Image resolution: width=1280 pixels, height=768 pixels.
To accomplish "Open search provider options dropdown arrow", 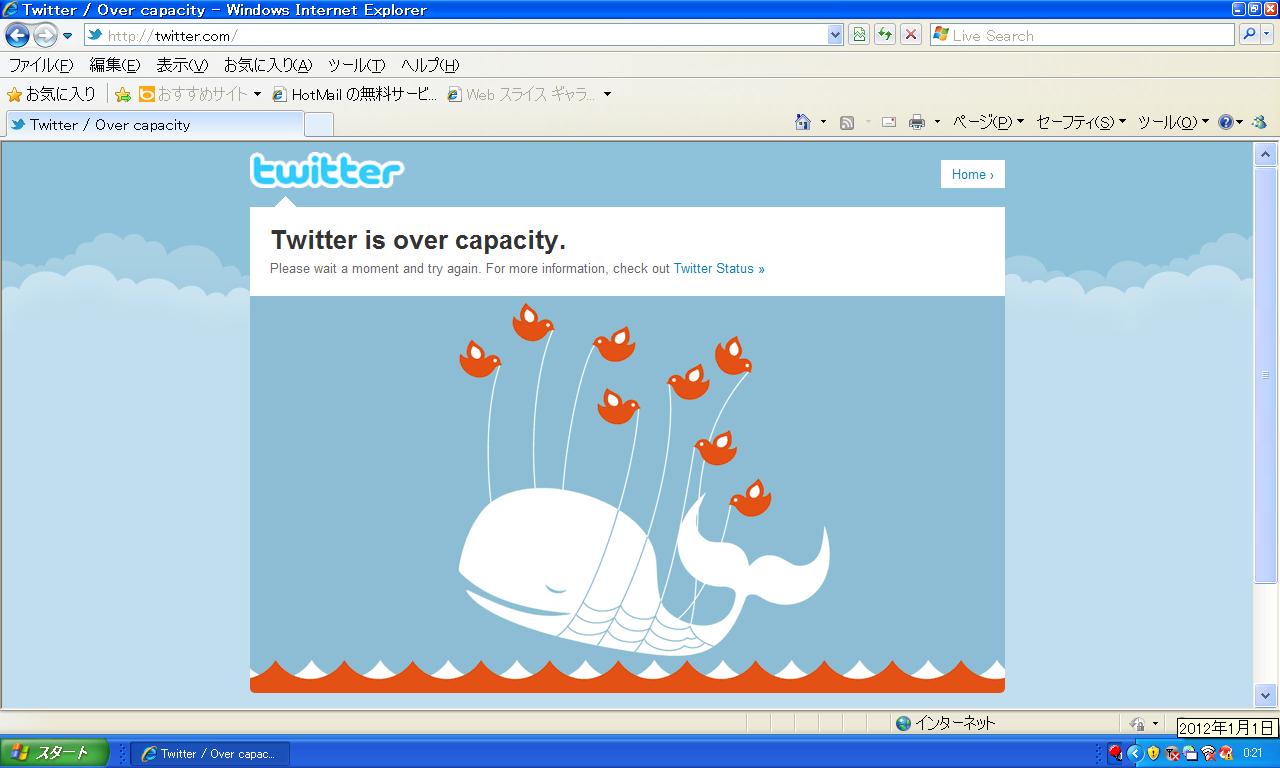I will pos(1267,35).
